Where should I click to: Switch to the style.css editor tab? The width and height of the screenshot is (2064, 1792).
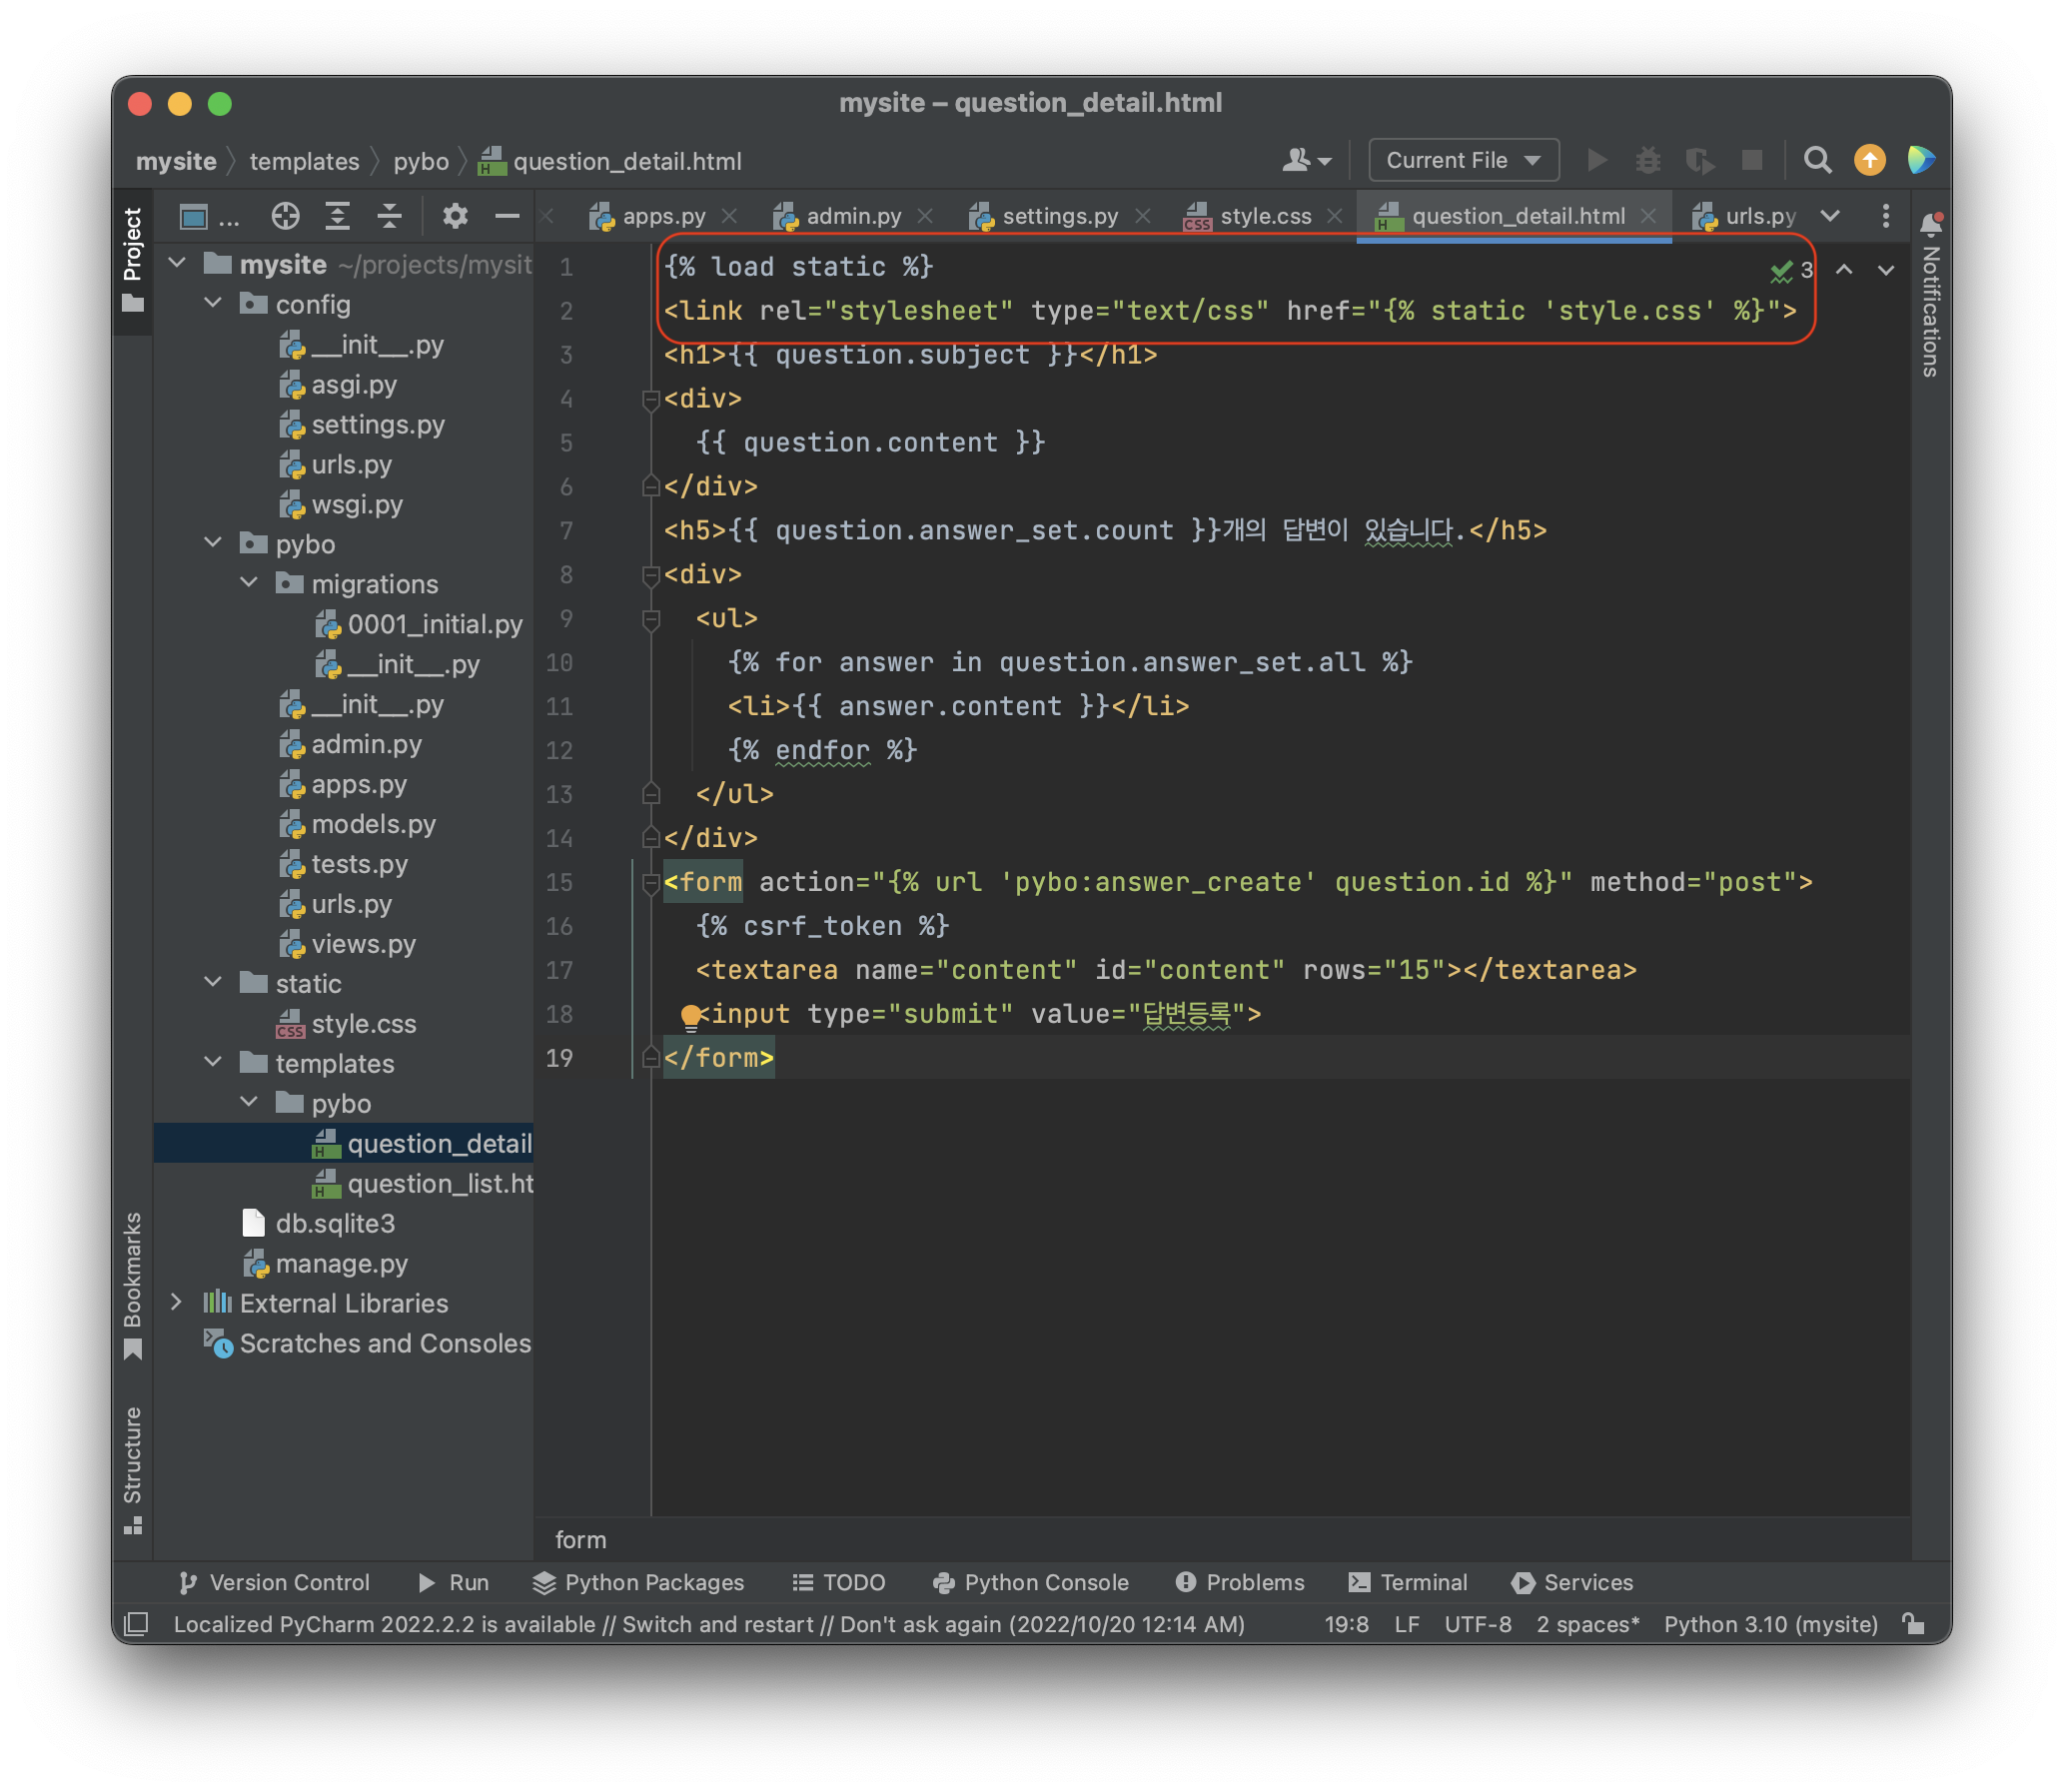click(x=1264, y=216)
